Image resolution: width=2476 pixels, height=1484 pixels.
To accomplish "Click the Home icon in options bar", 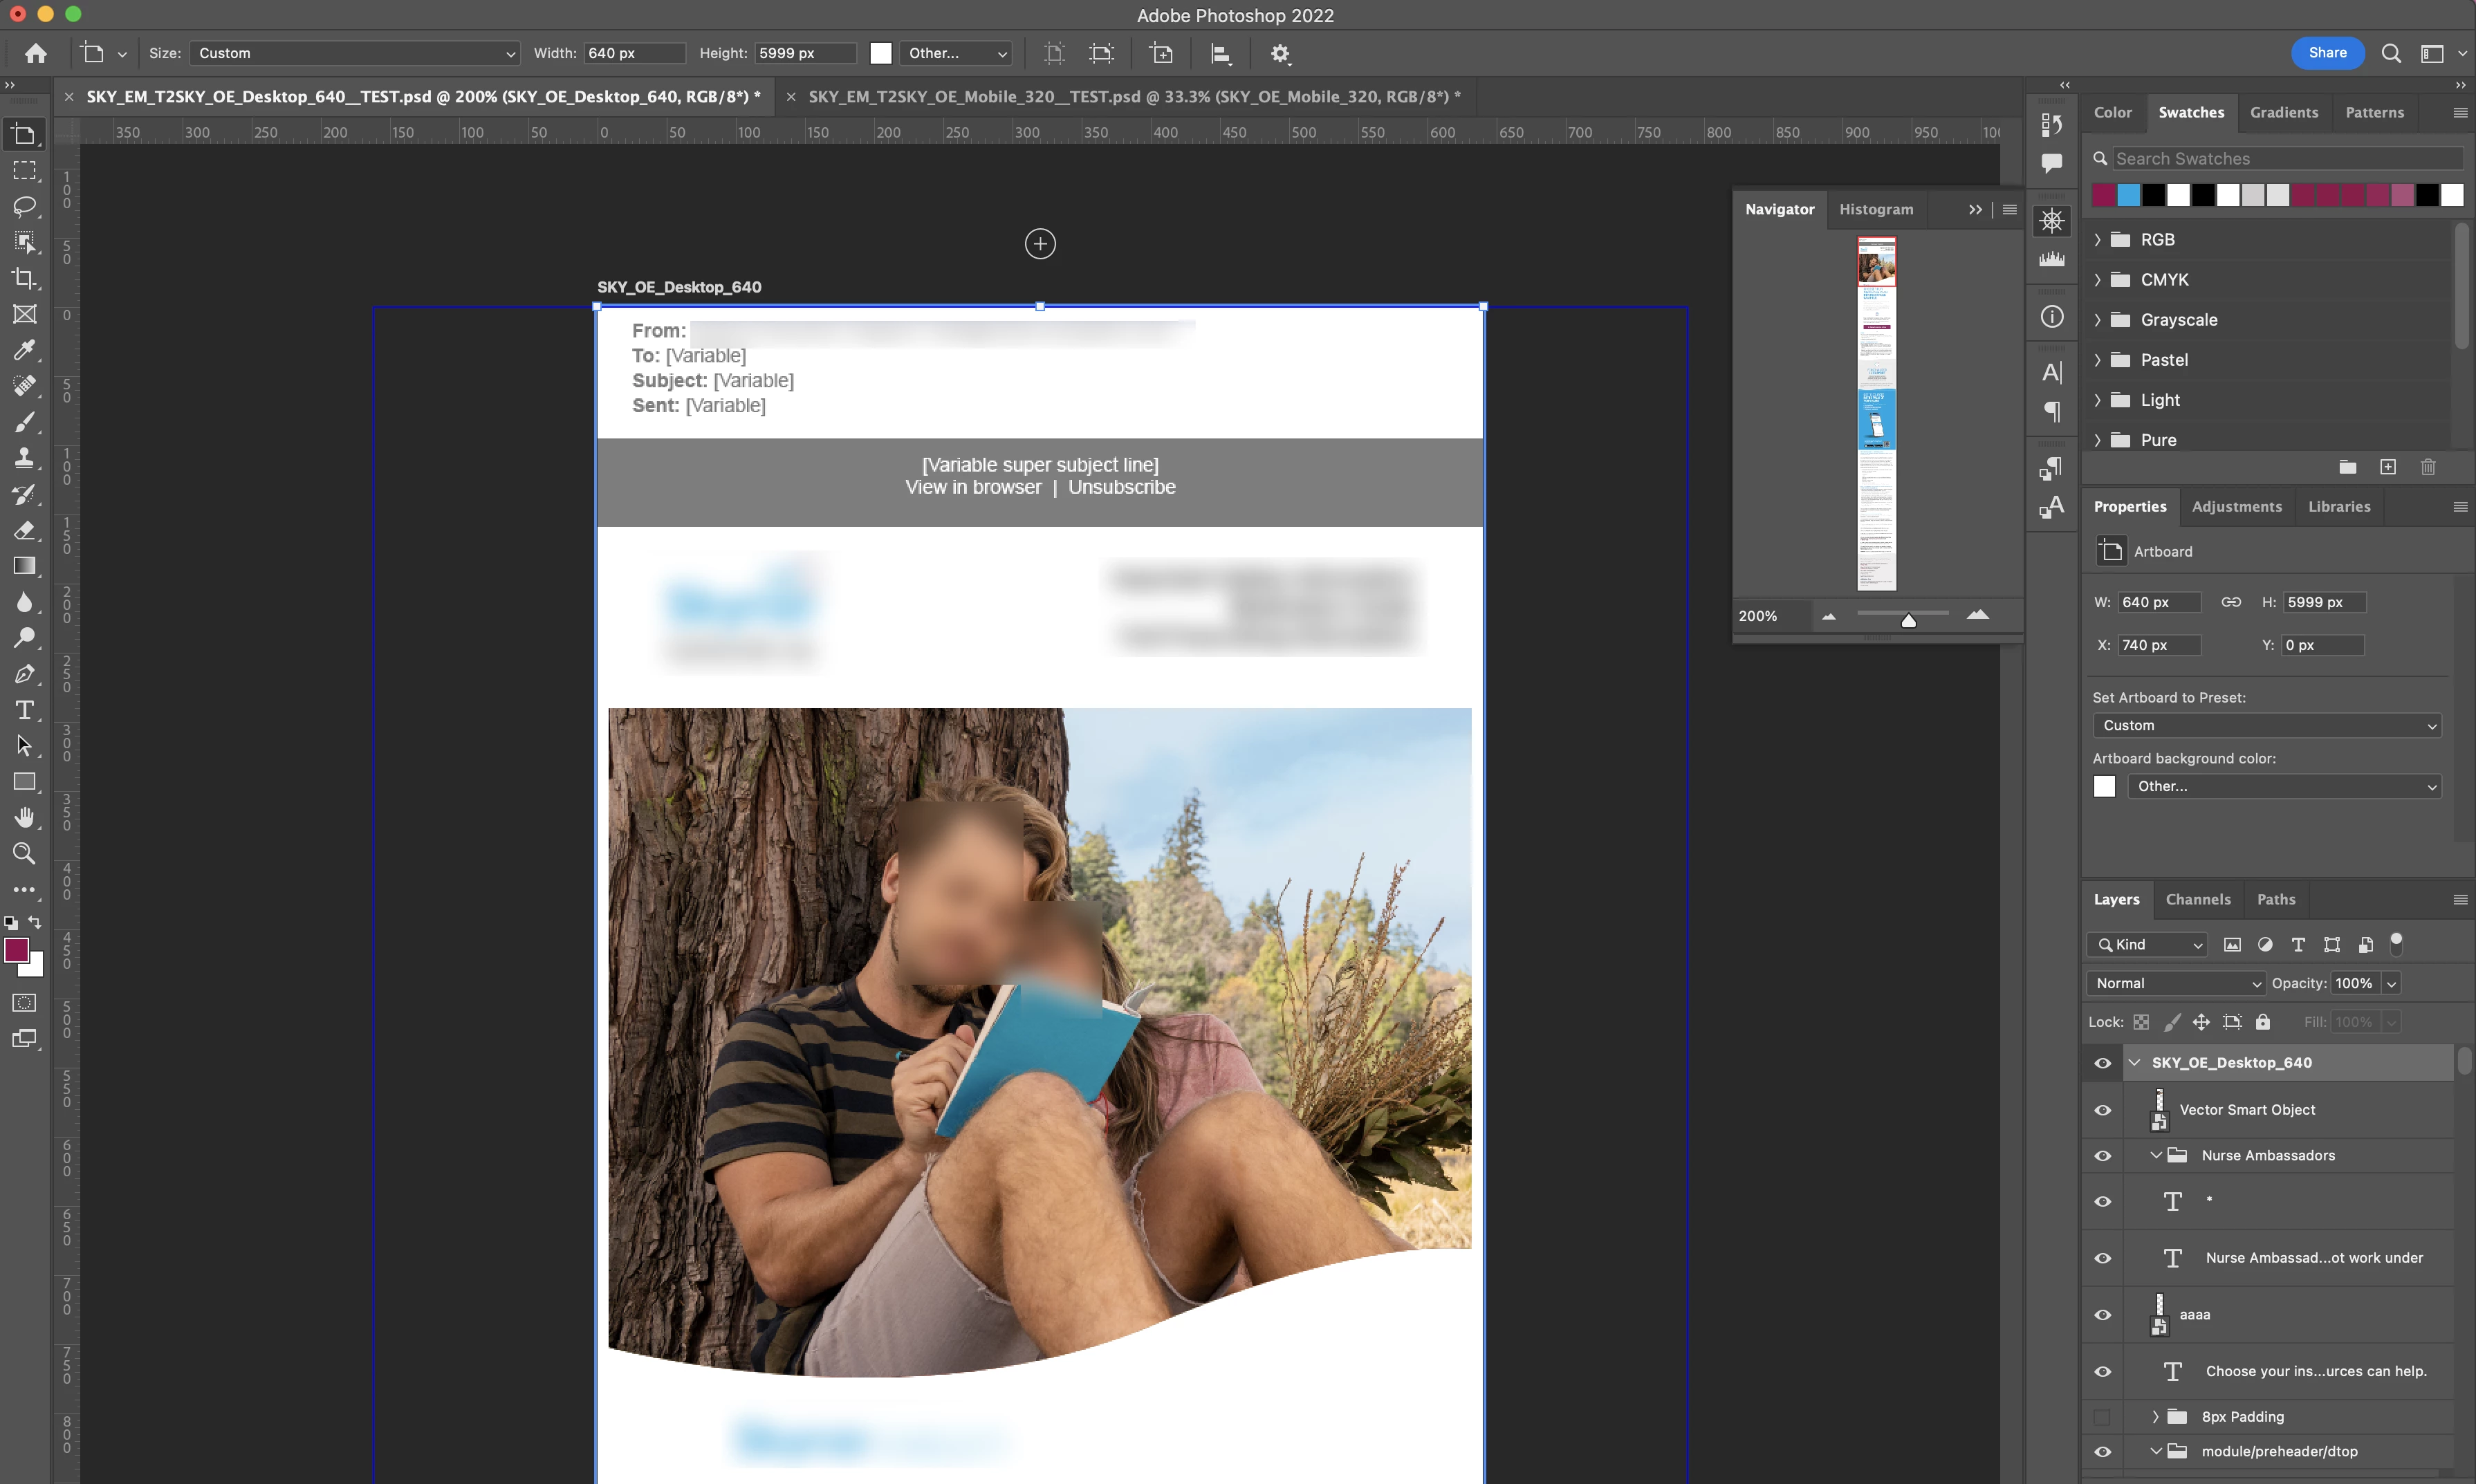I will [x=36, y=53].
